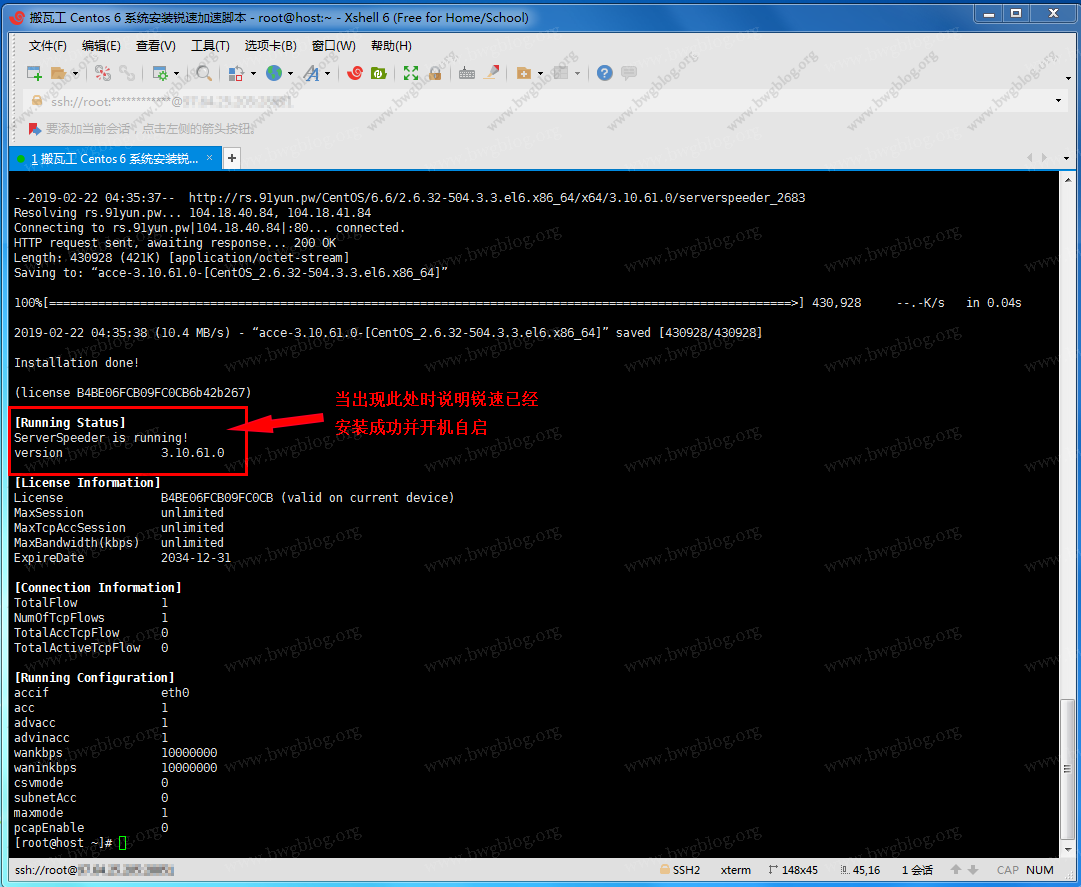The image size is (1081, 887).
Task: Click the SSH2 status bar indicator
Action: [680, 870]
